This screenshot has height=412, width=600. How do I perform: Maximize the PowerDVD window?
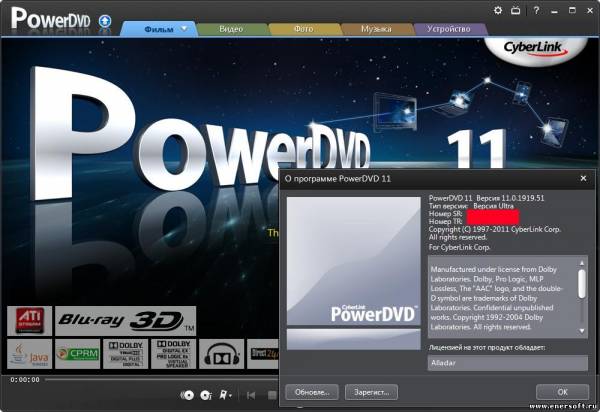pos(572,10)
